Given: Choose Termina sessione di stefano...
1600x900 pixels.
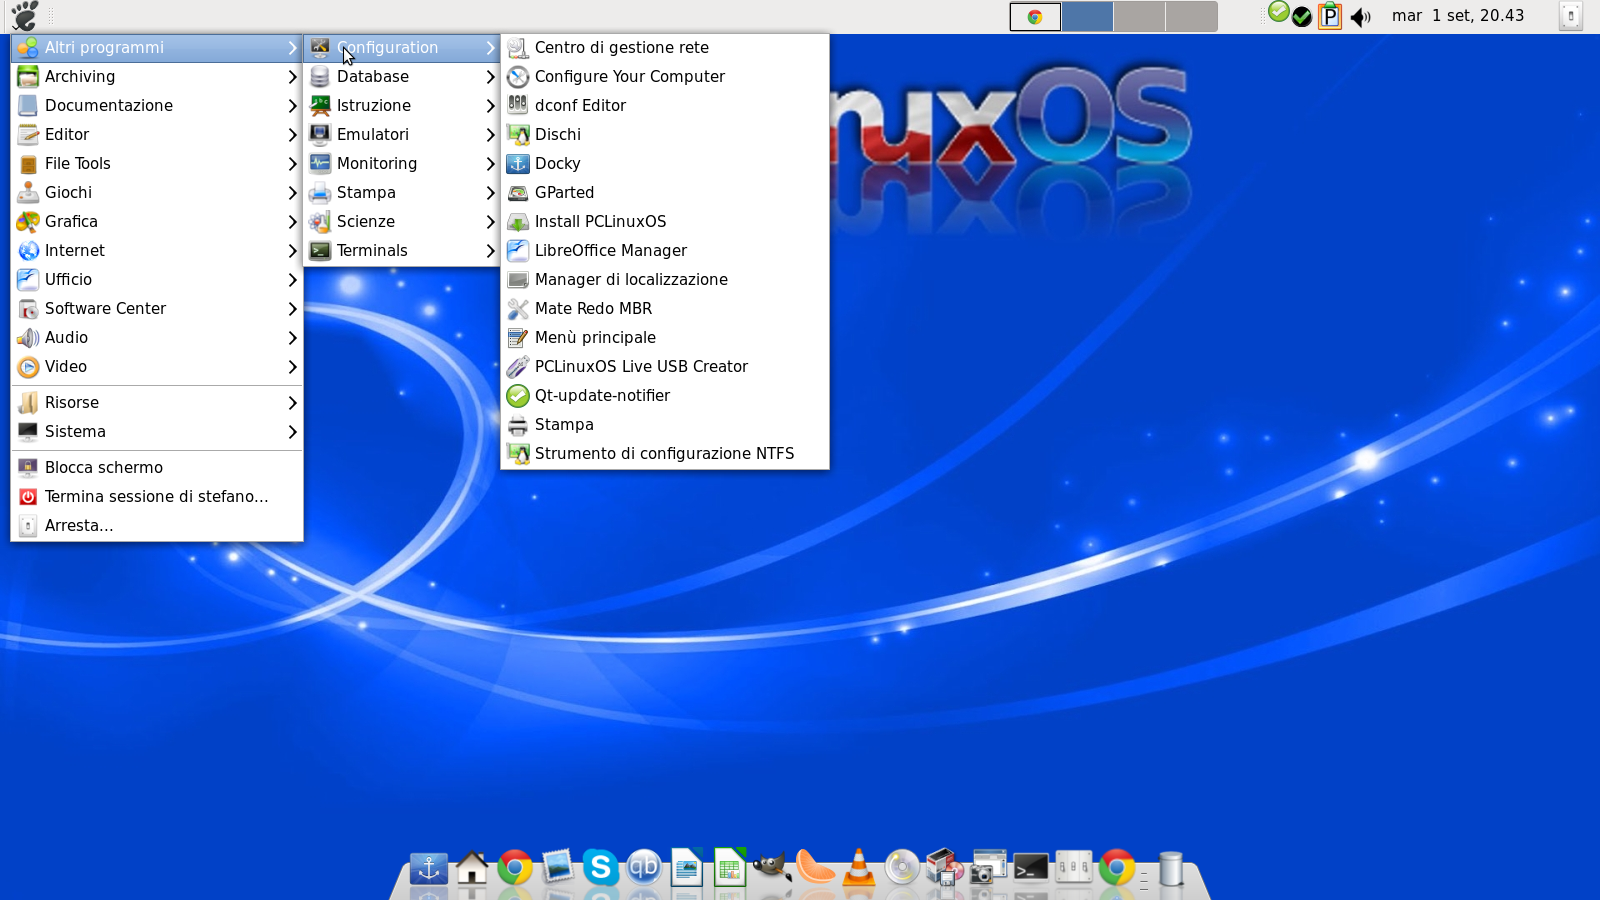Looking at the screenshot, I should click(157, 497).
